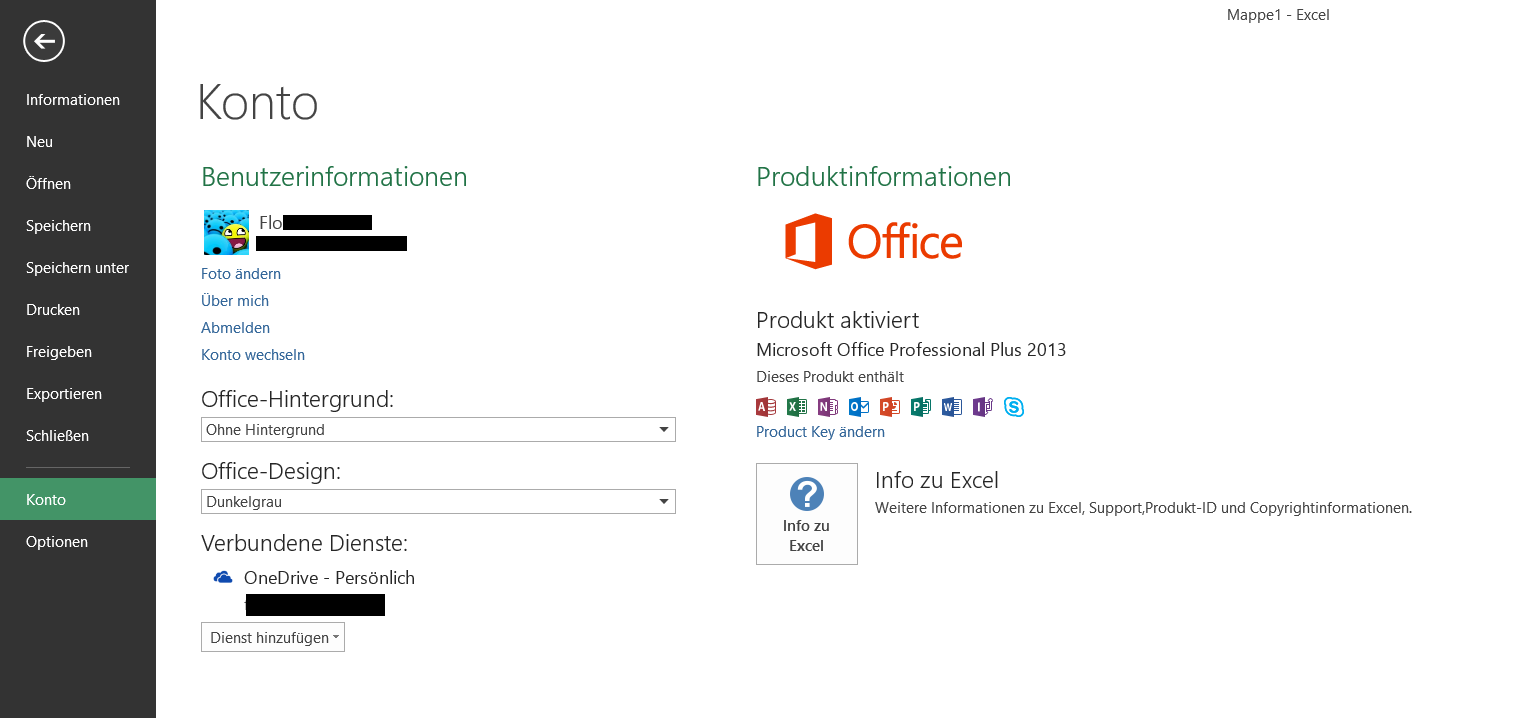Expand the Dienst hinzufügen menu

click(x=273, y=637)
